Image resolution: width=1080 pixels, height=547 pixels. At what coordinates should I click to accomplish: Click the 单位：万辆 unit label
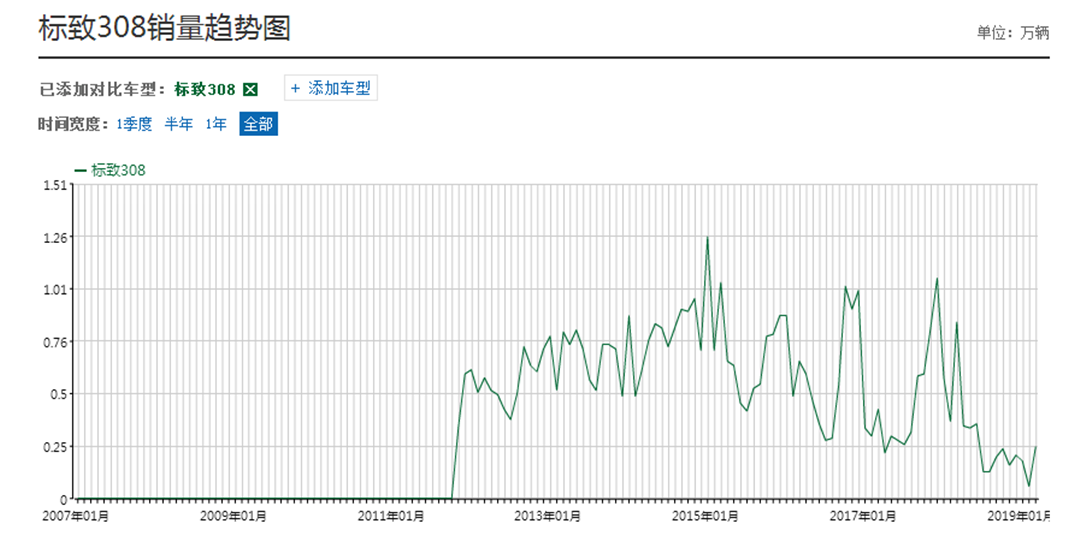(x=1012, y=33)
